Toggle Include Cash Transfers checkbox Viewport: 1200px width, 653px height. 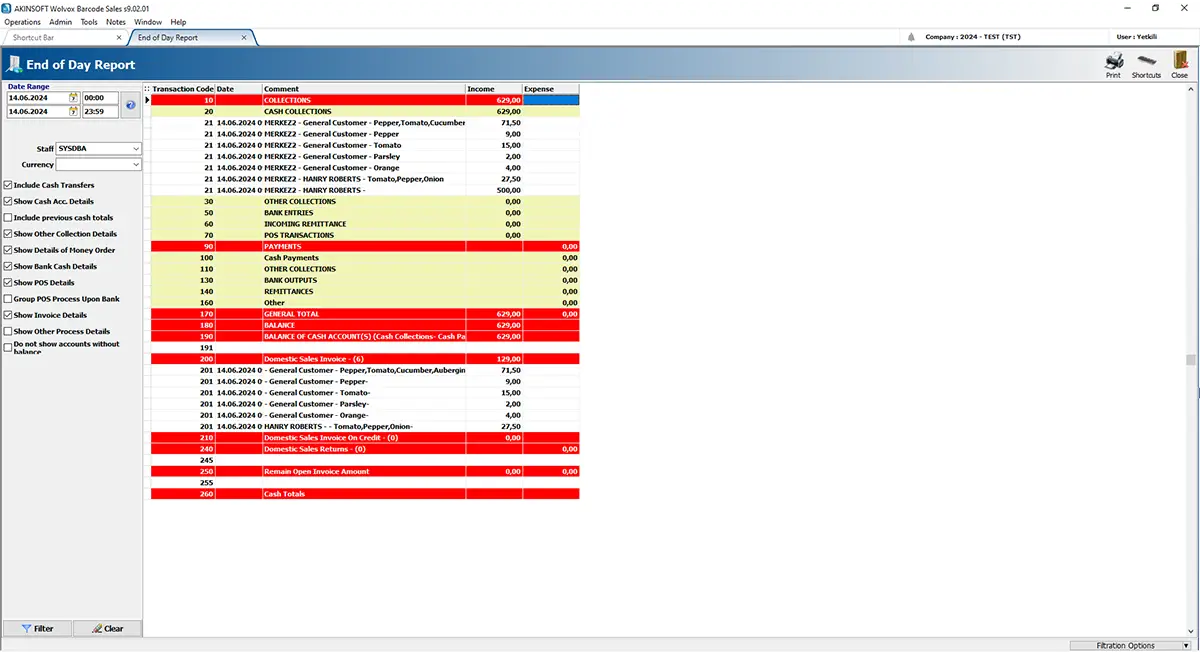8,185
